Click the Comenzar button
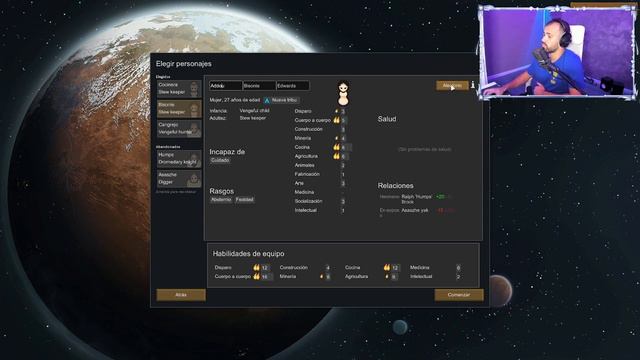The height and width of the screenshot is (360, 640). click(459, 295)
